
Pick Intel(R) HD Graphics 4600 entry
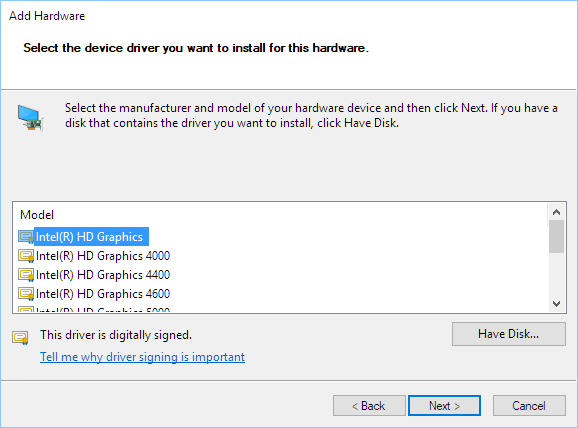[94, 294]
